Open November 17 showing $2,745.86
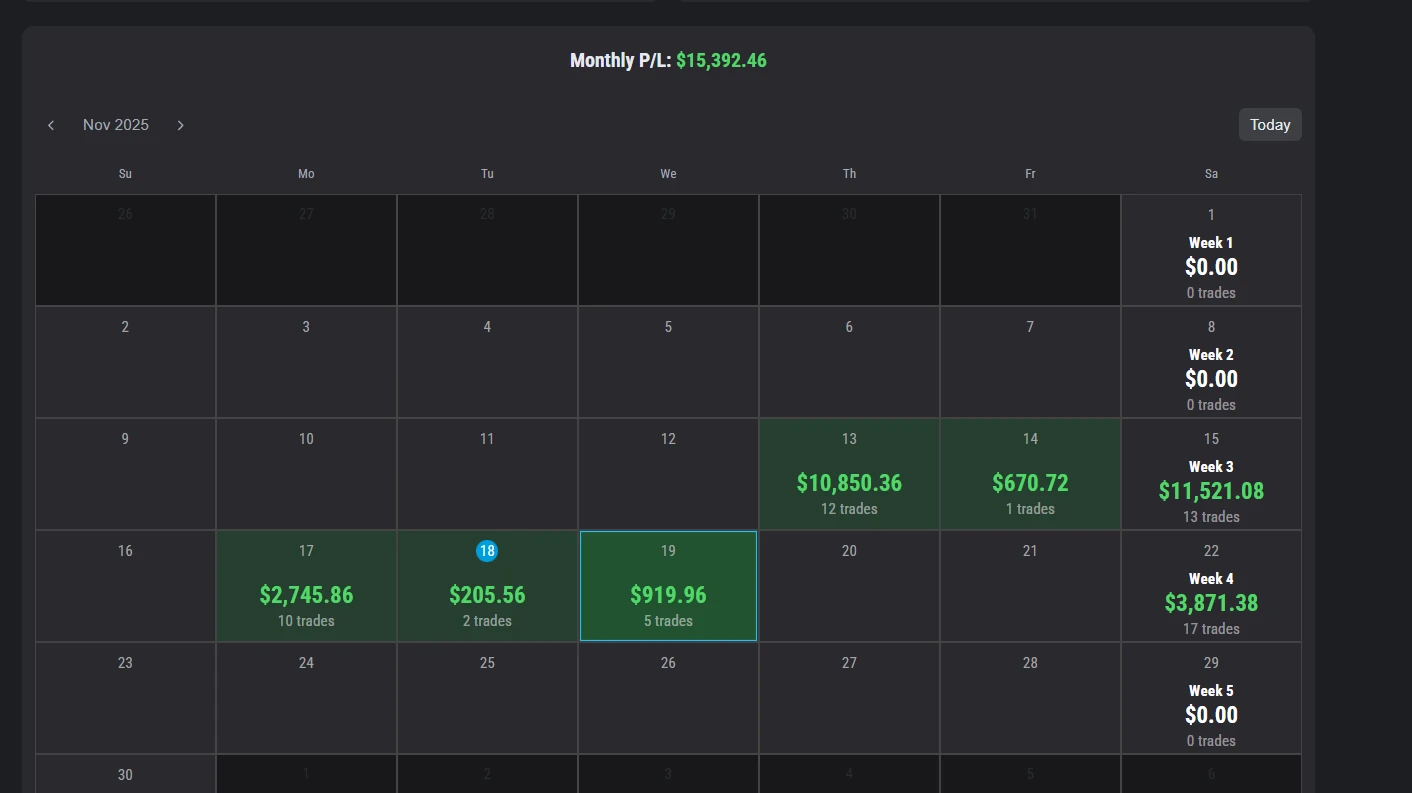Screen dimensions: 1412x793 tap(306, 586)
